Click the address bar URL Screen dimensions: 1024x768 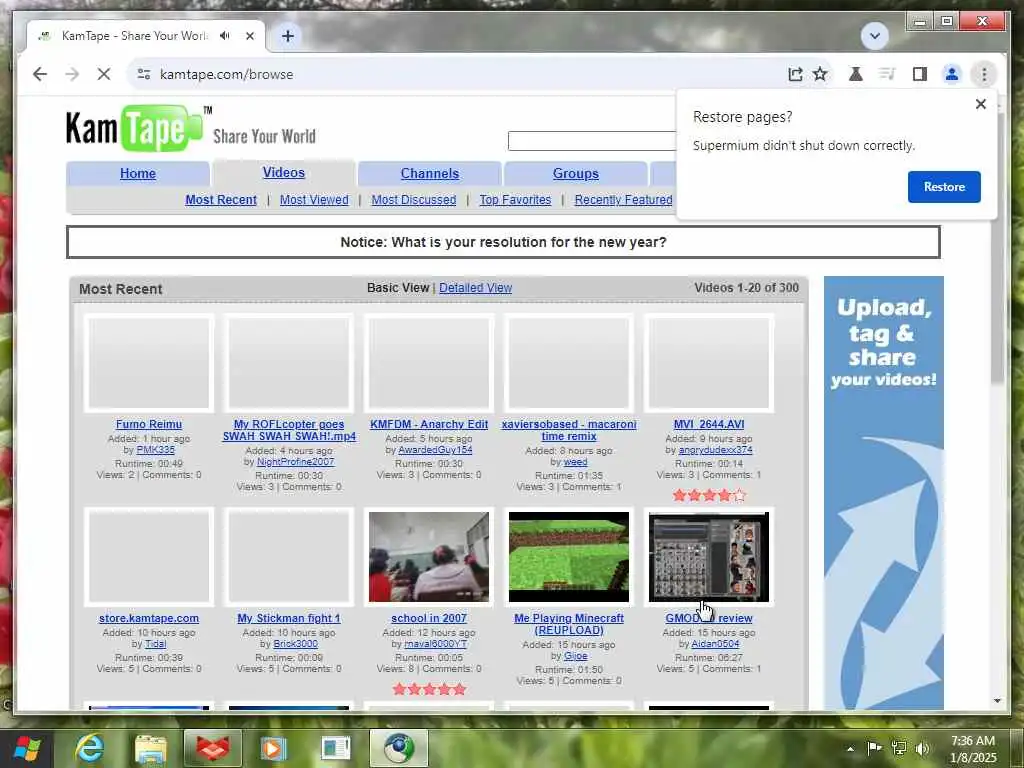coord(226,74)
